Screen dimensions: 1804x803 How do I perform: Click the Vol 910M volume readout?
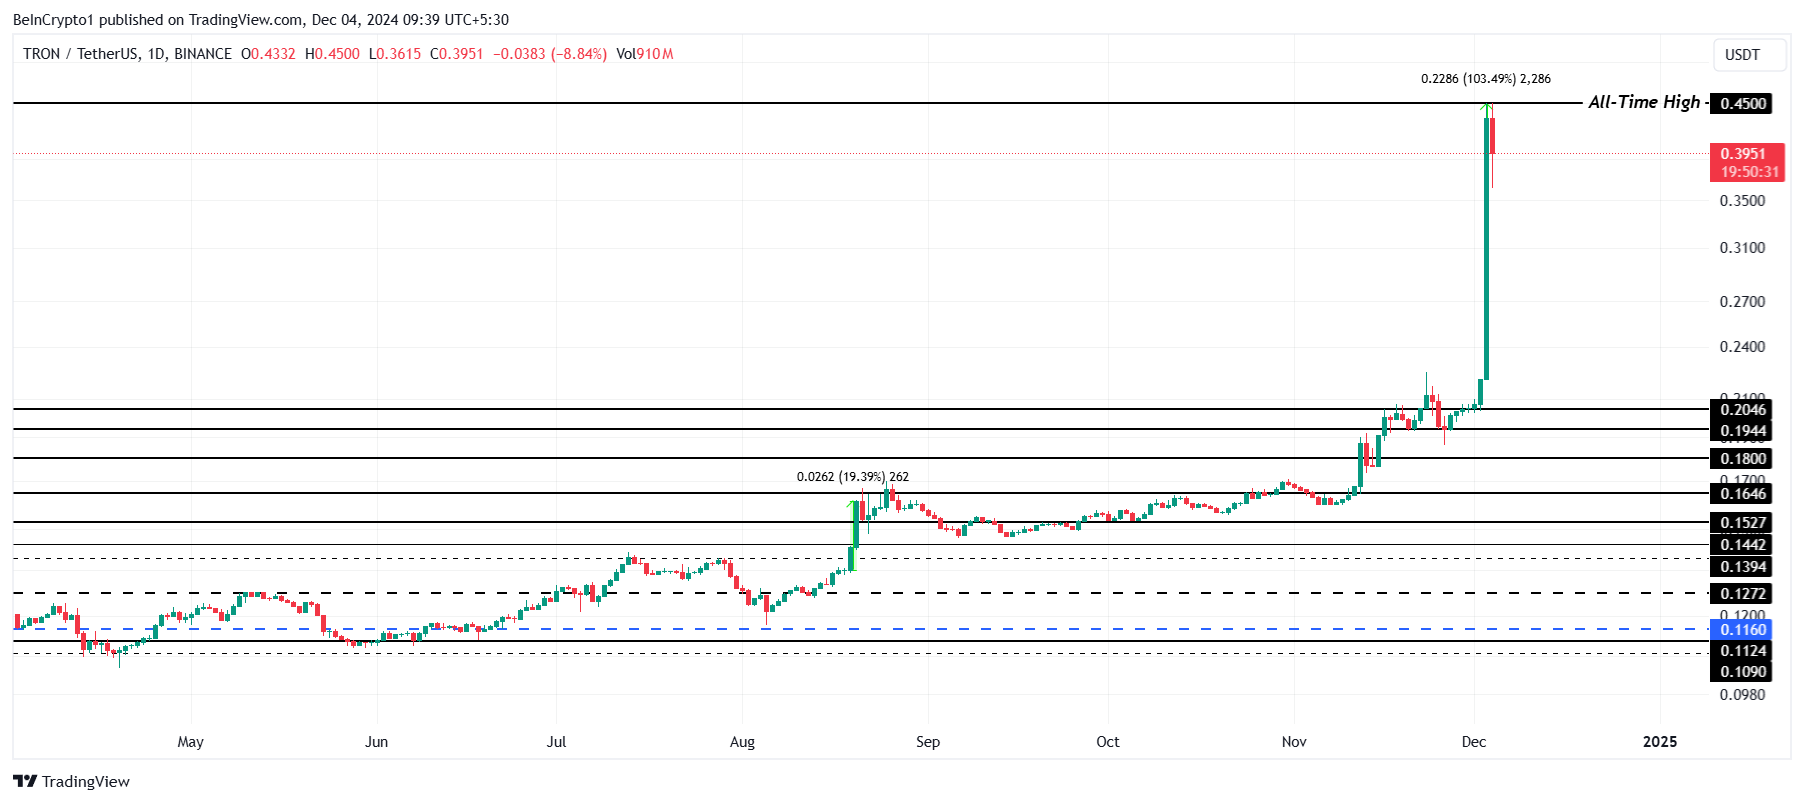coord(645,54)
